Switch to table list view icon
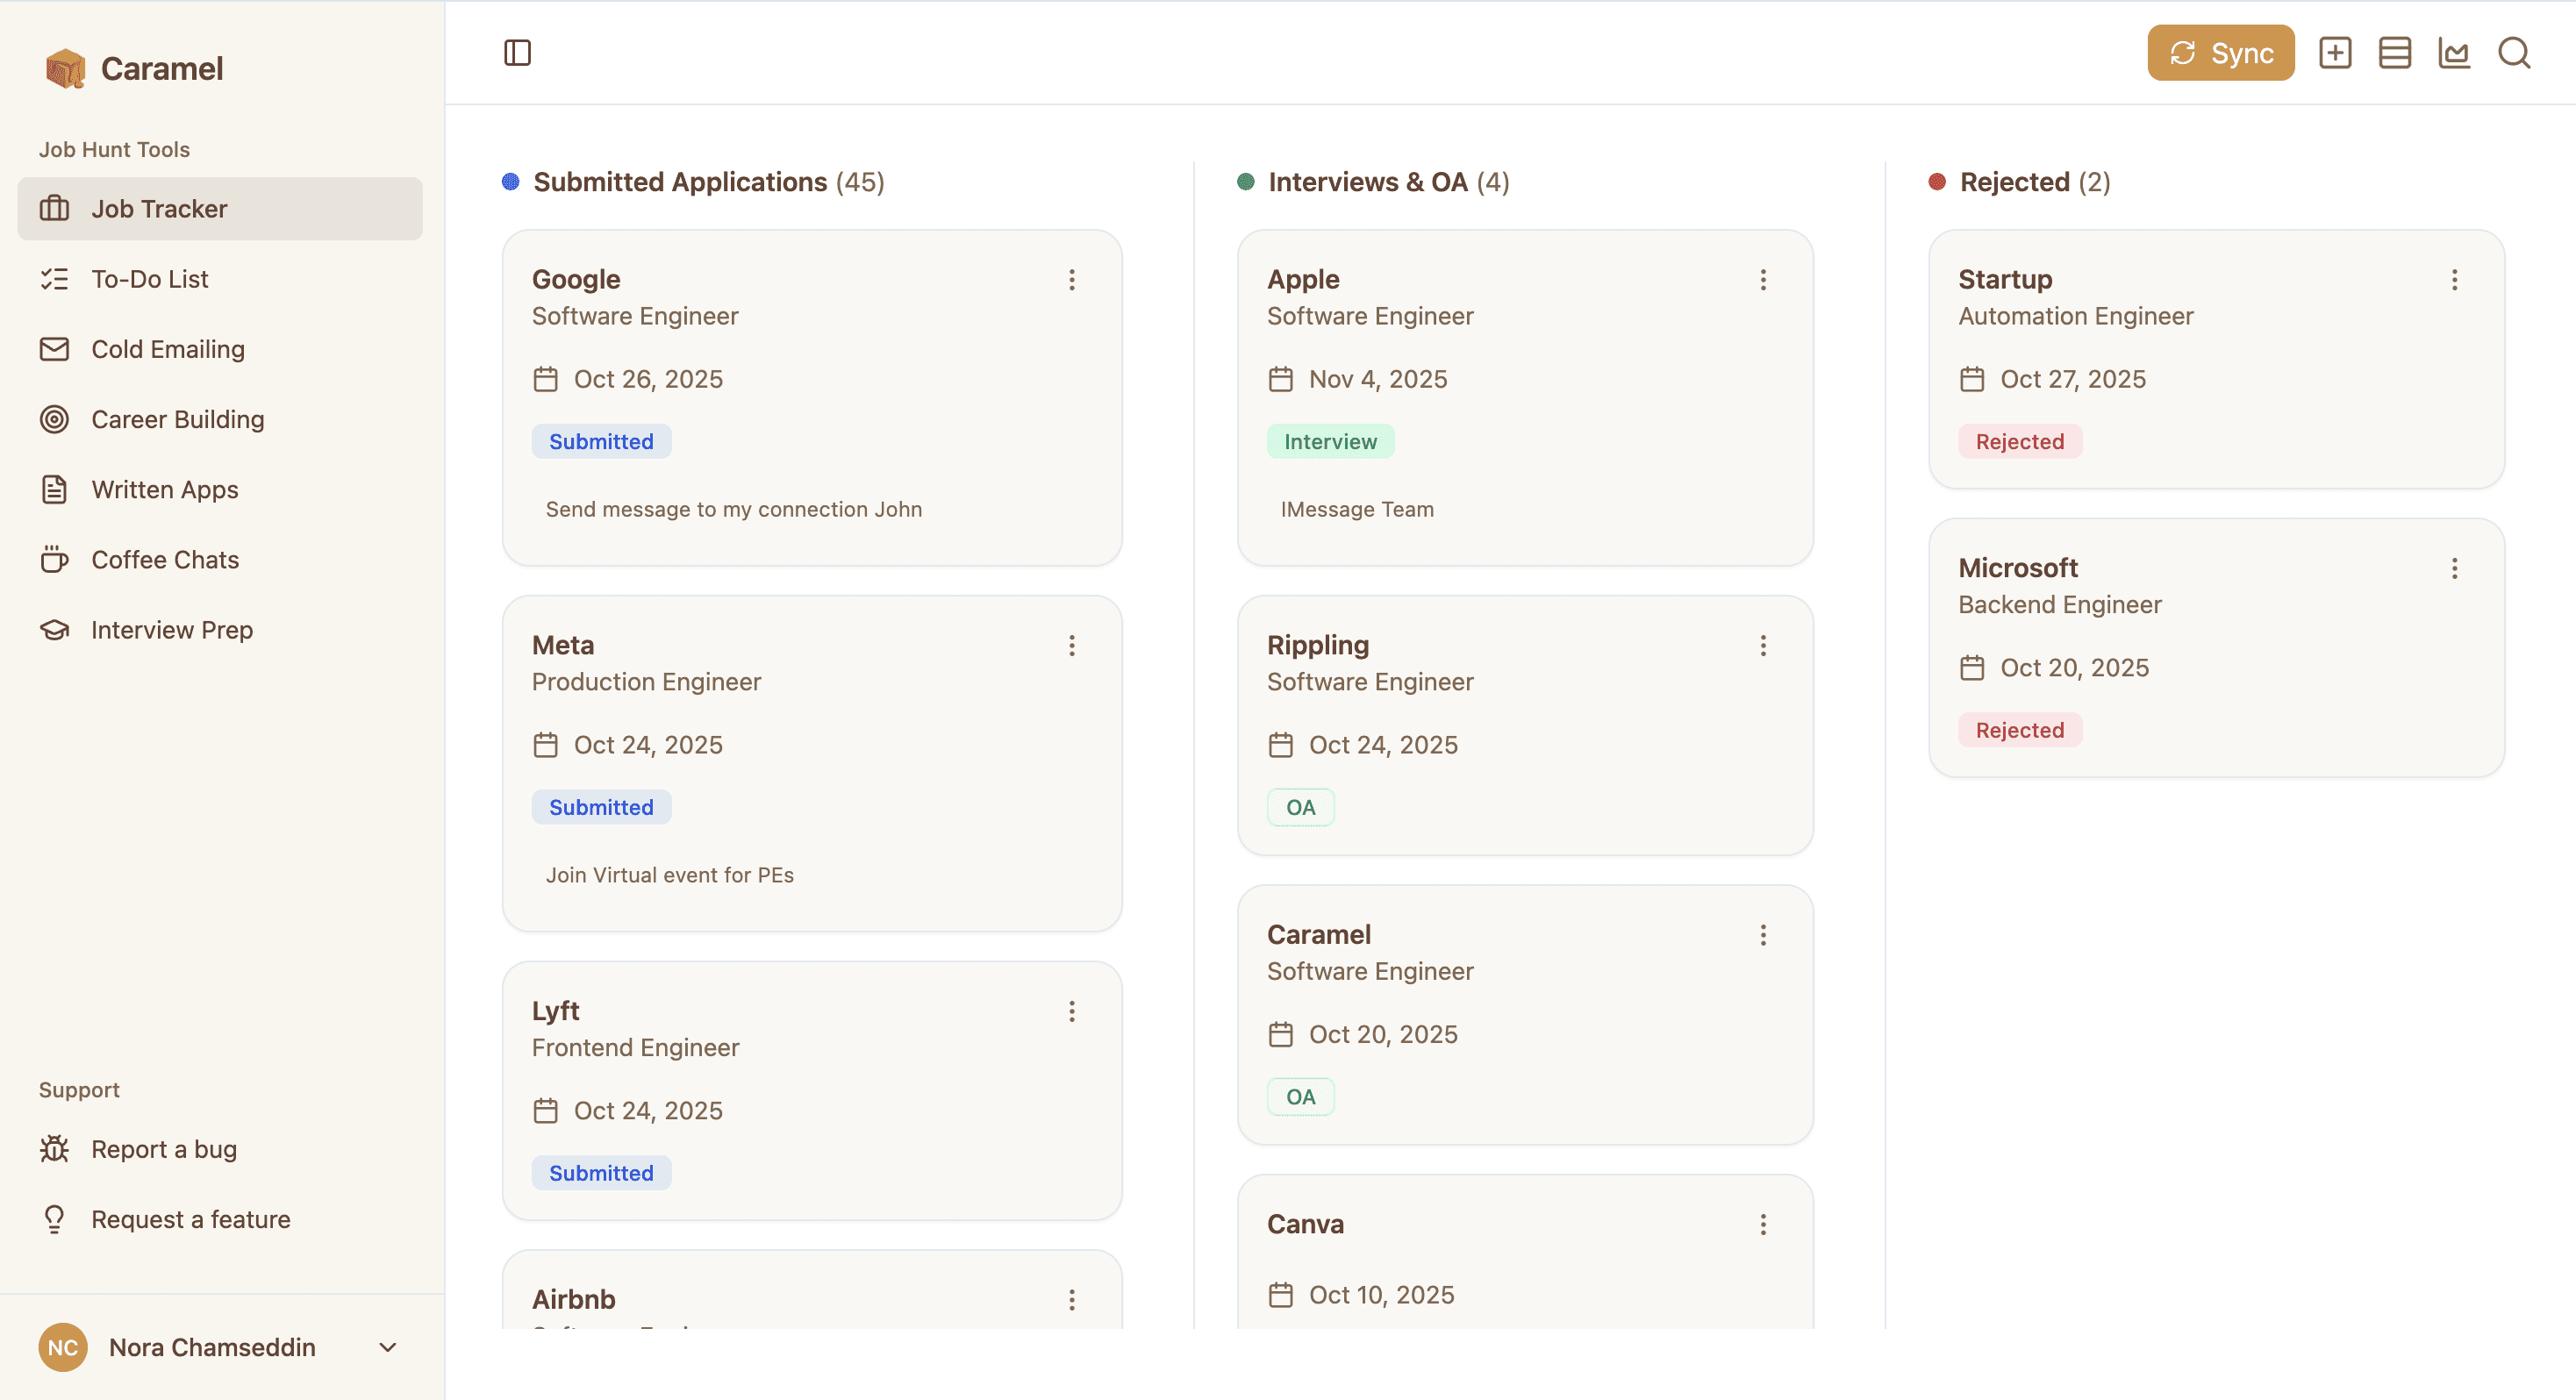 [x=2395, y=53]
